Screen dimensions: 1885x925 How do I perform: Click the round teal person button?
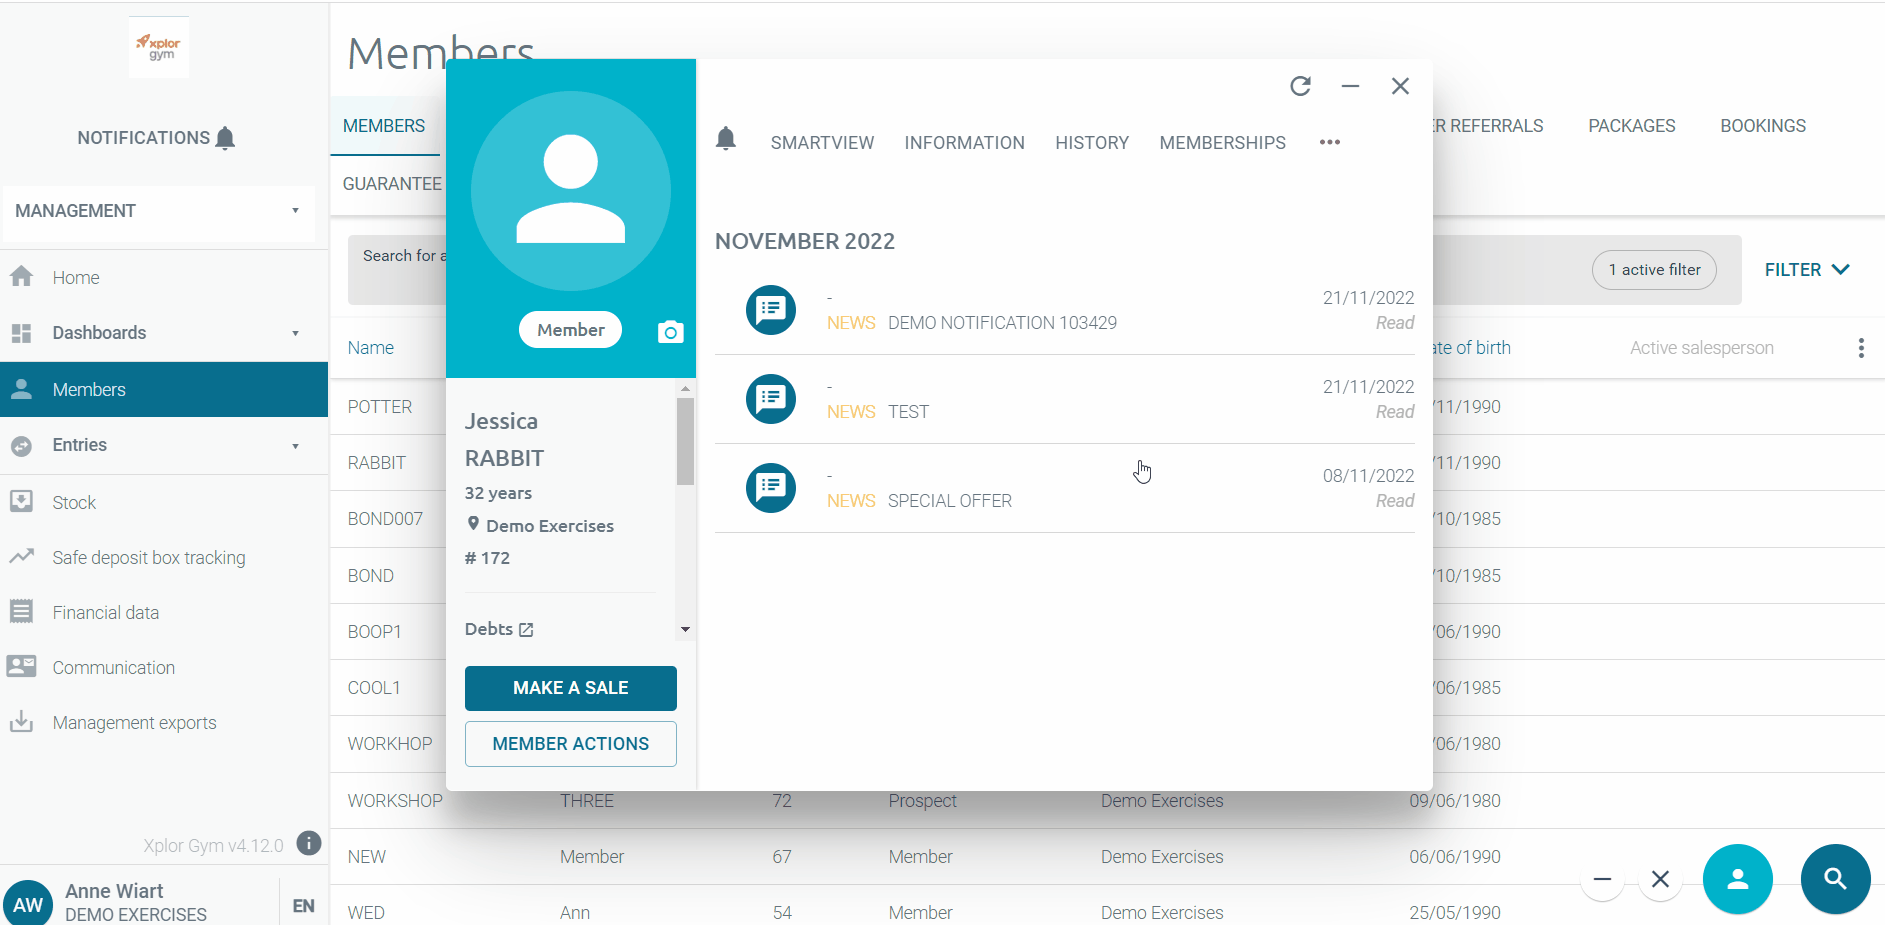pos(1737,879)
